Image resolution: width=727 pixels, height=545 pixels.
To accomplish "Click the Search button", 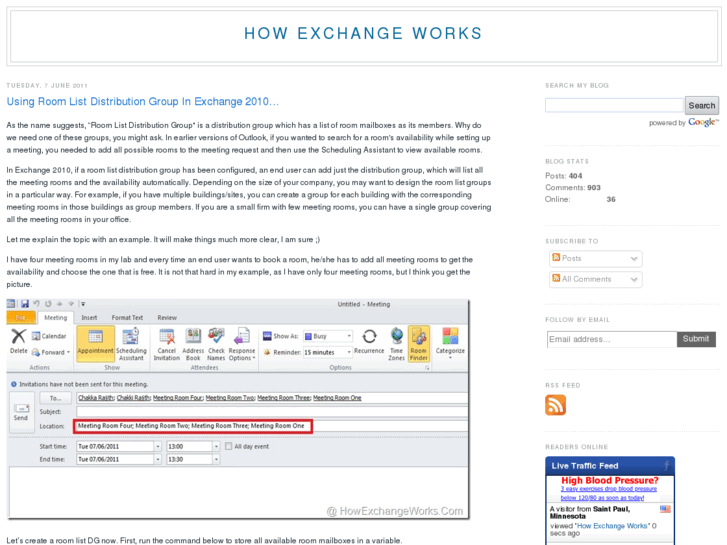I will click(701, 105).
